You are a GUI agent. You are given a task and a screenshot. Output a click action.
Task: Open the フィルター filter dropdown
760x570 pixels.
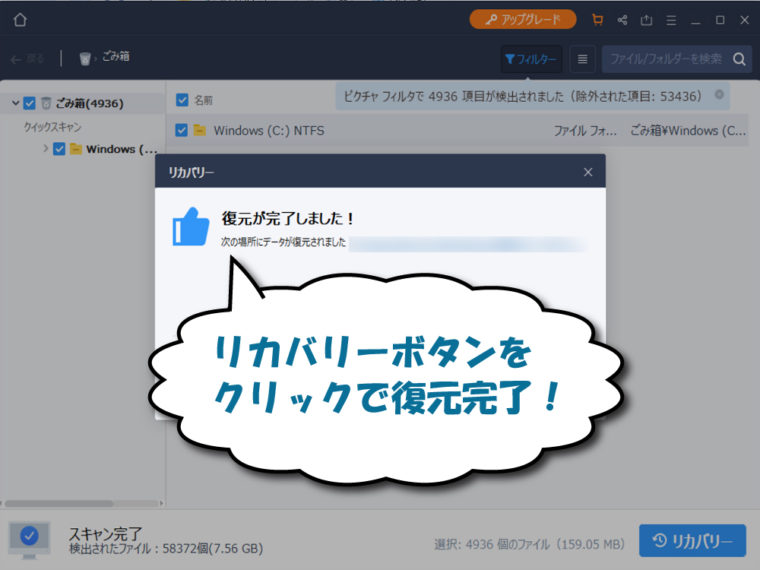(x=531, y=59)
